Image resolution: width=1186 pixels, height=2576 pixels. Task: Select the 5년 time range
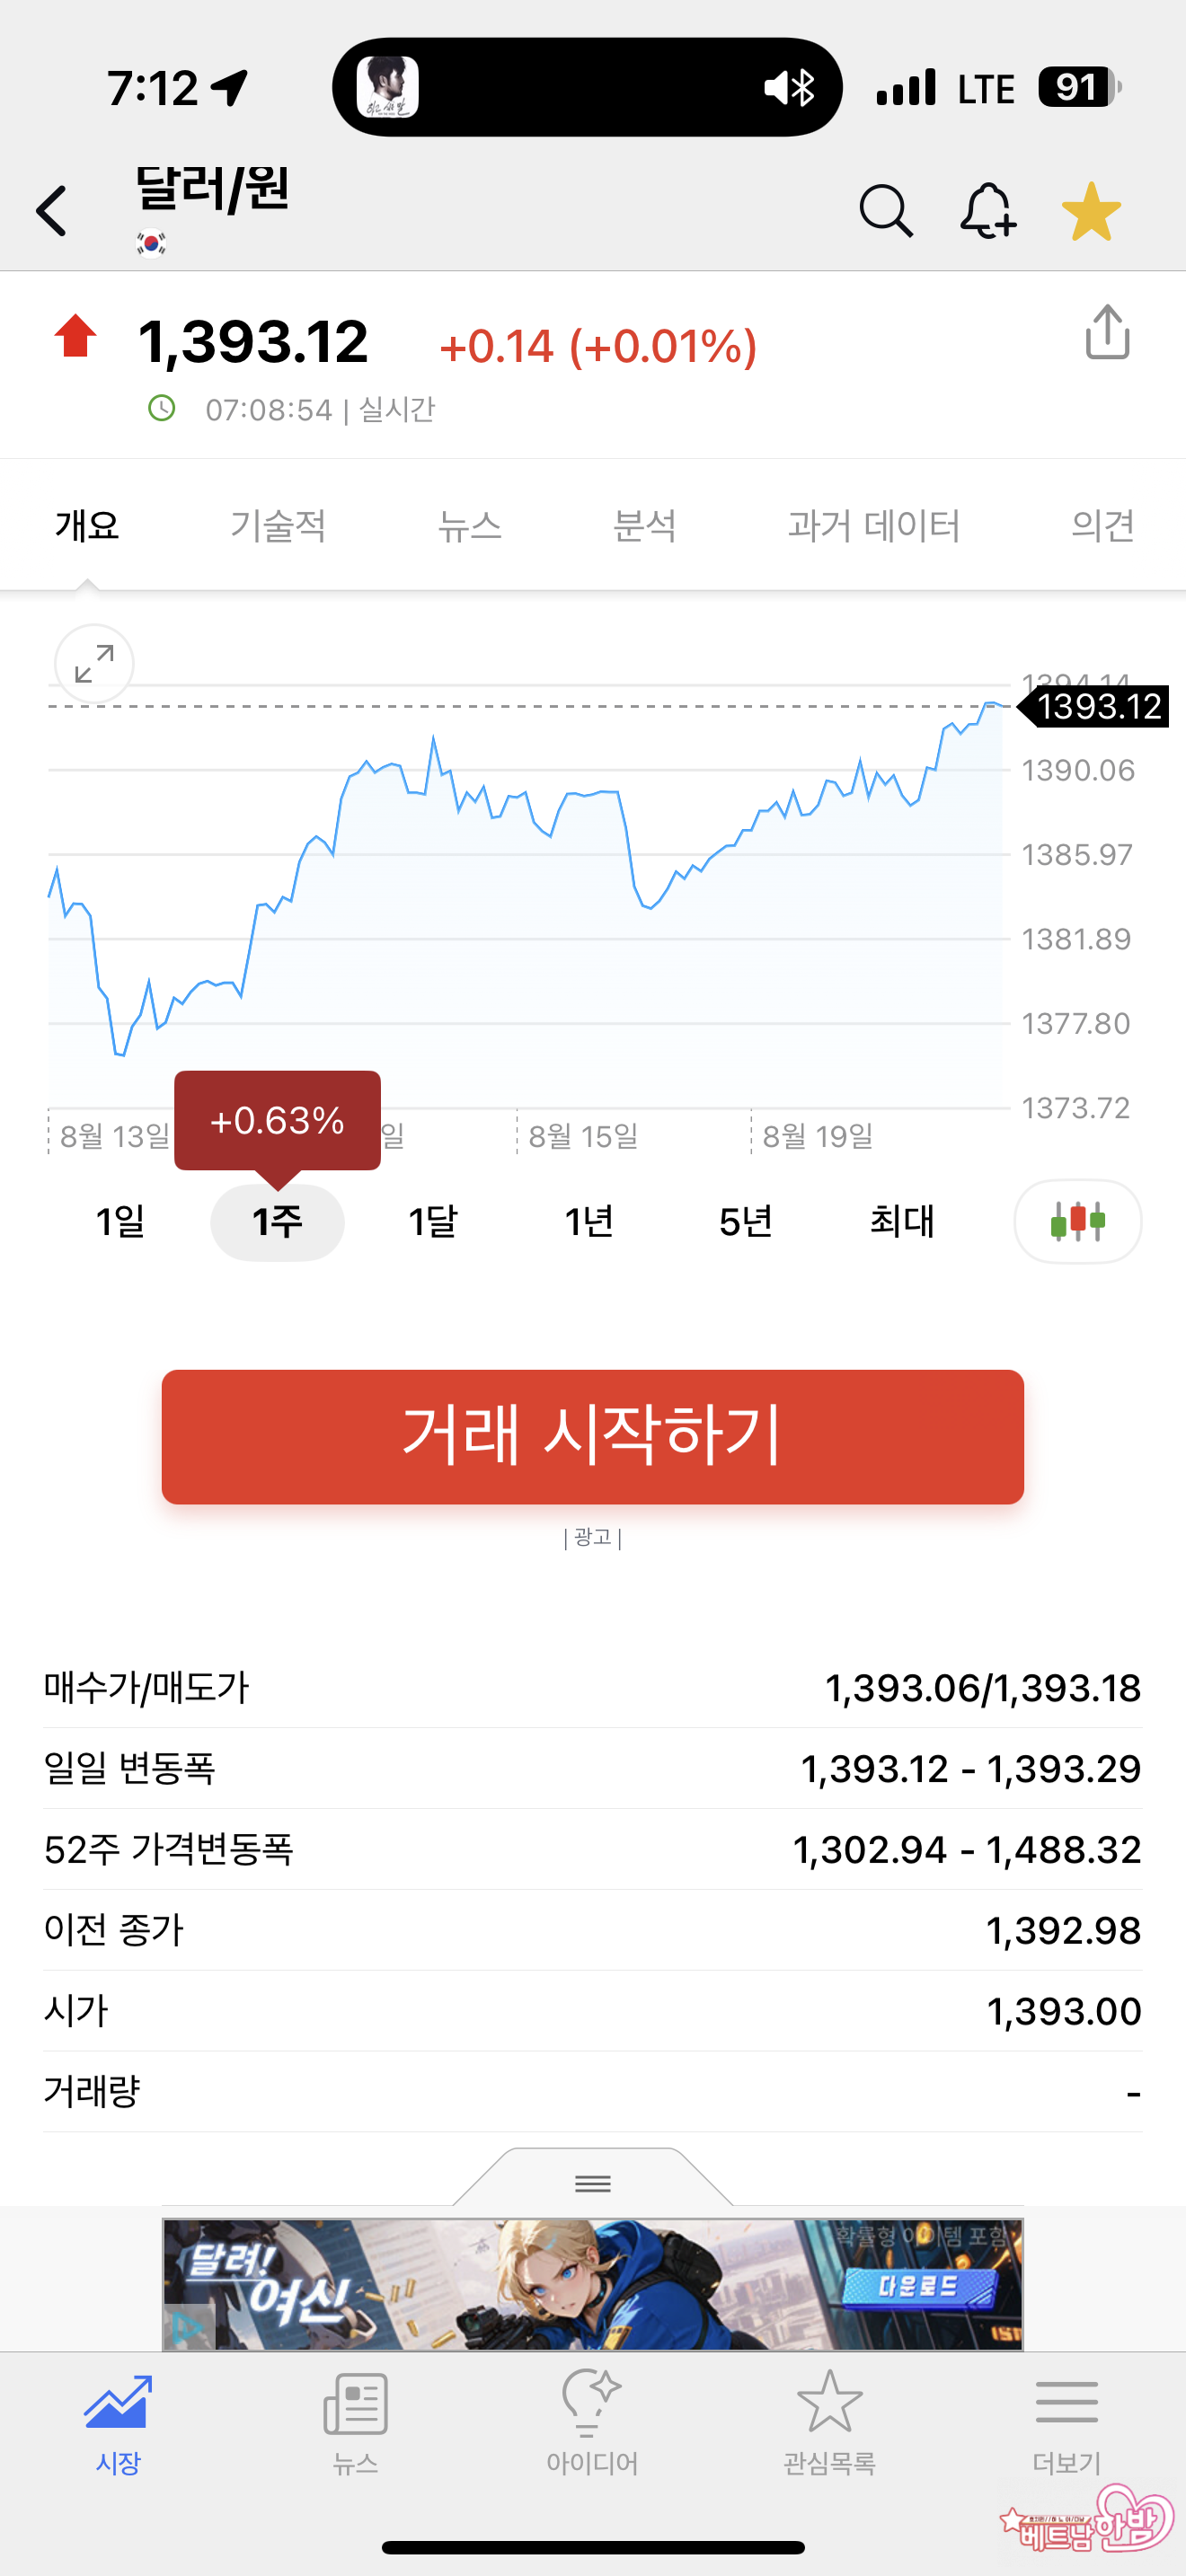pos(746,1221)
